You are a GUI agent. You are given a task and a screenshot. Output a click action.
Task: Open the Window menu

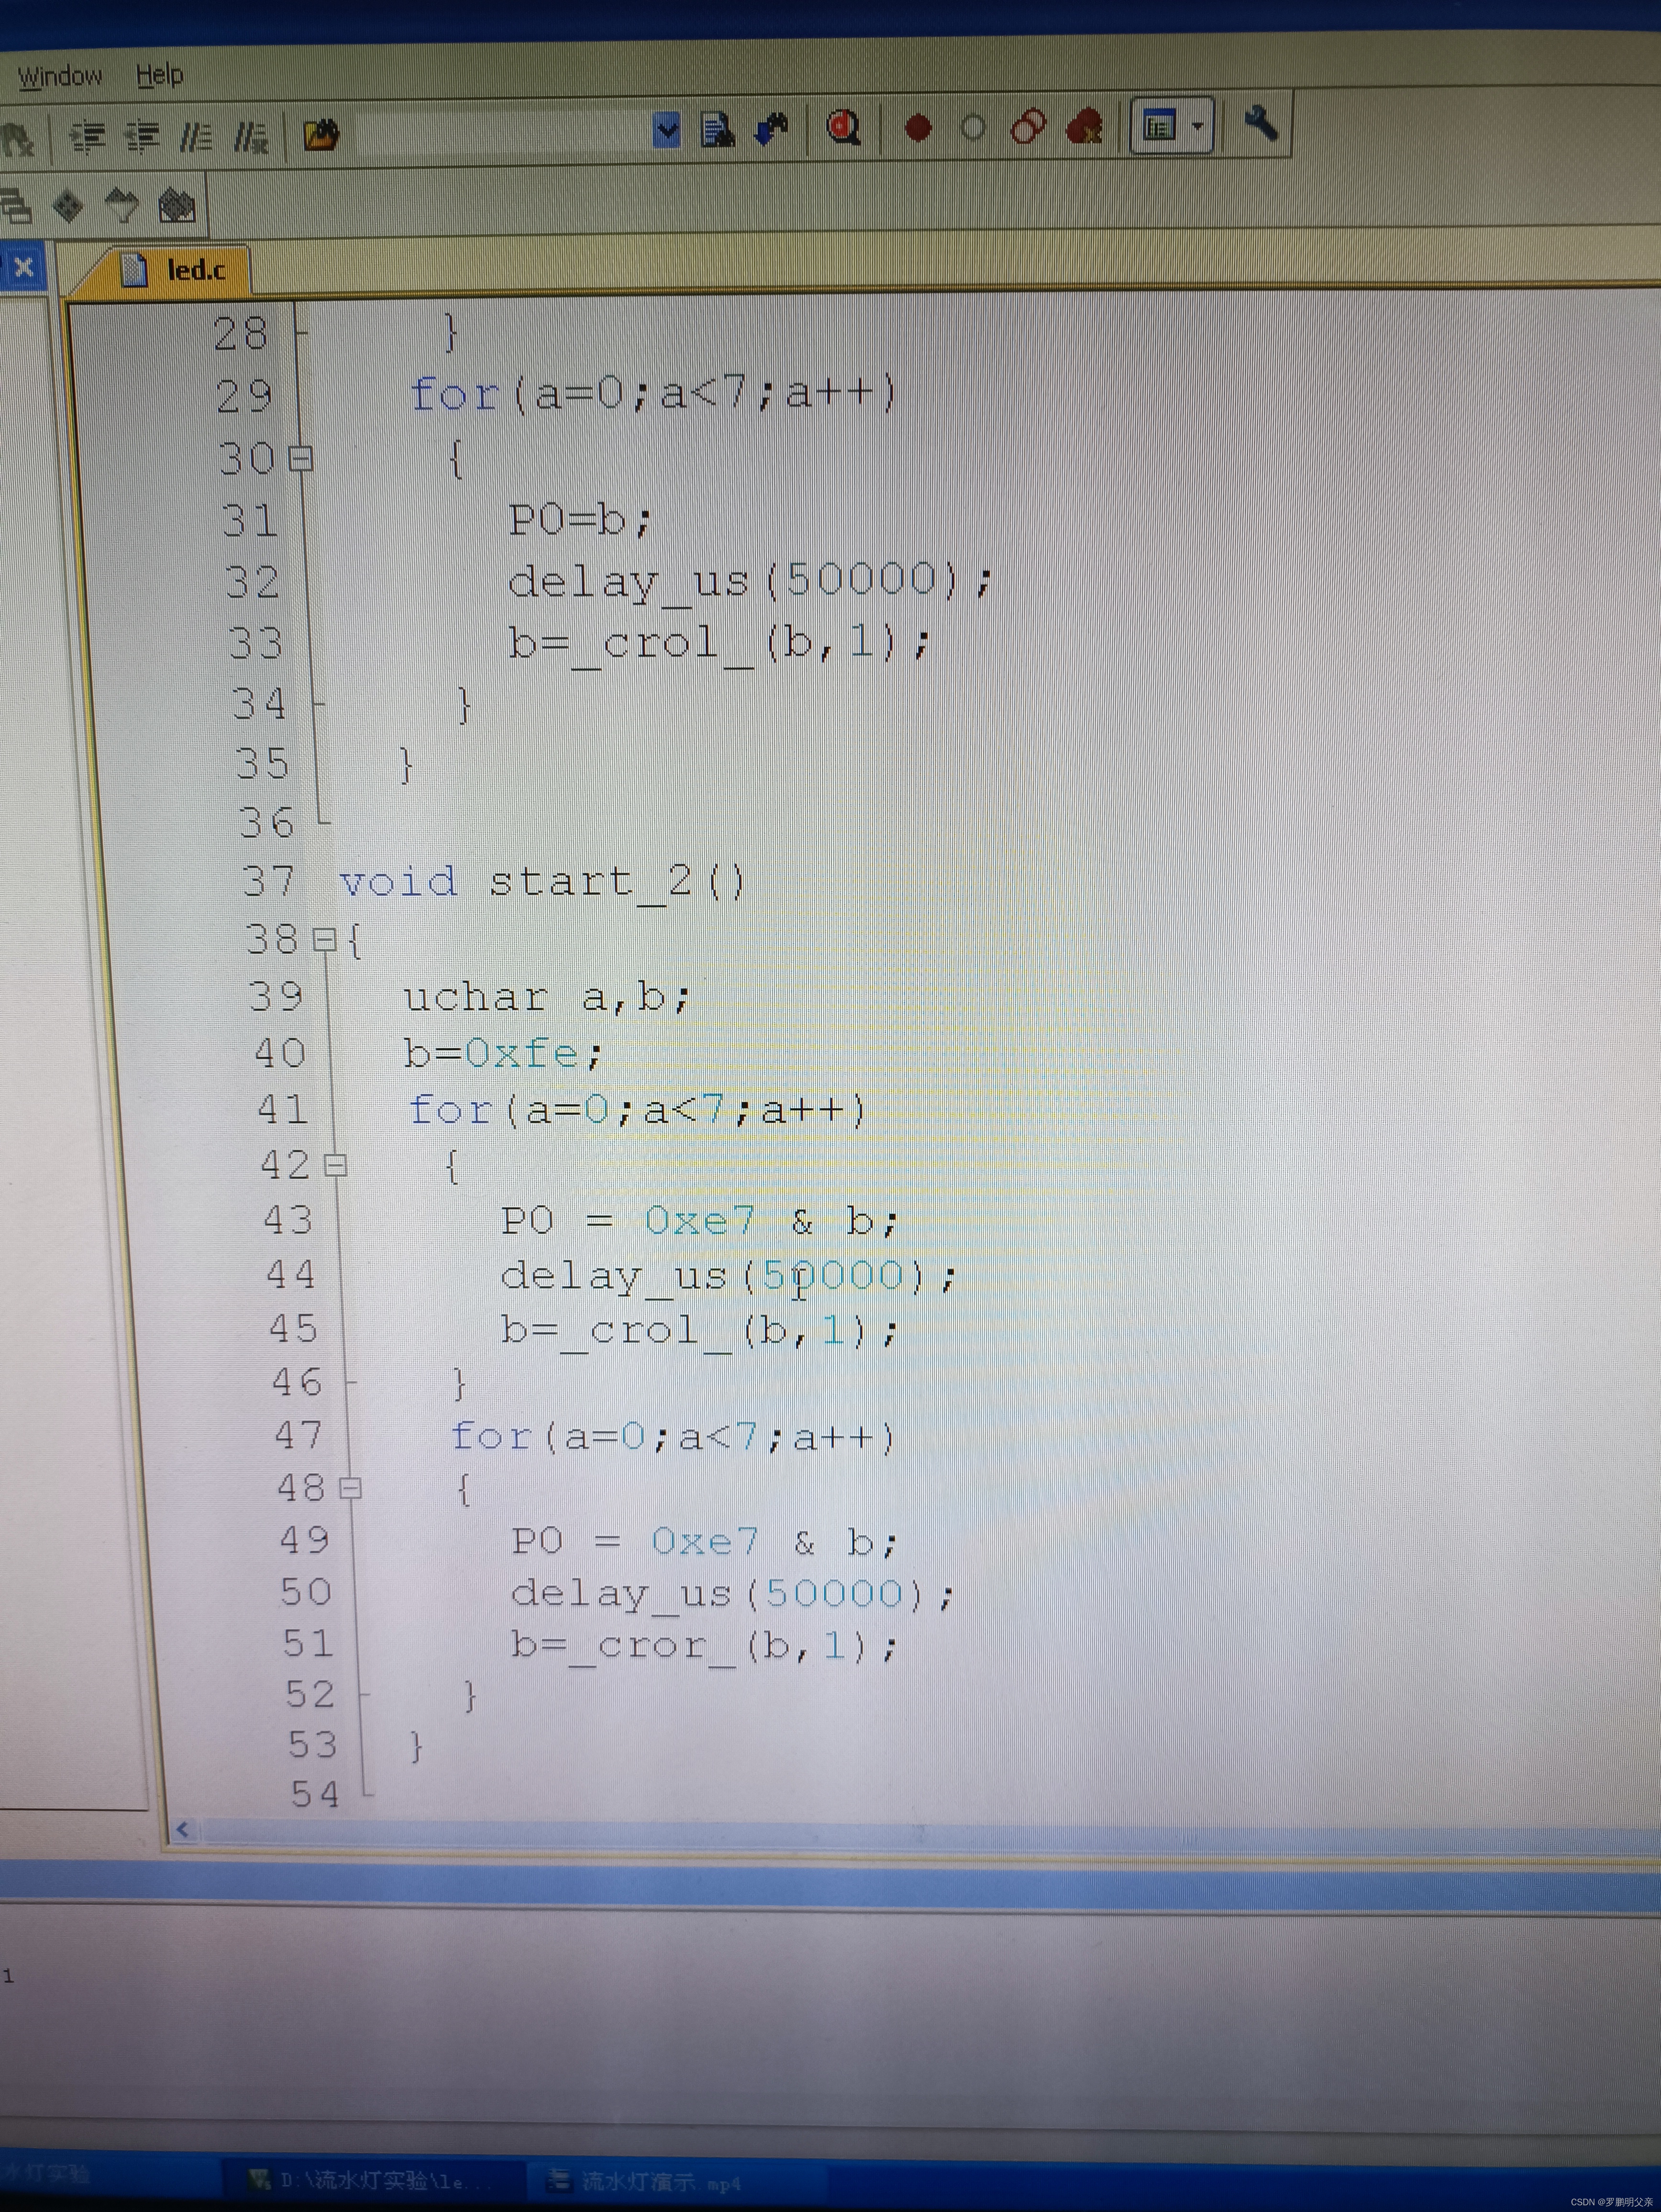[x=59, y=76]
